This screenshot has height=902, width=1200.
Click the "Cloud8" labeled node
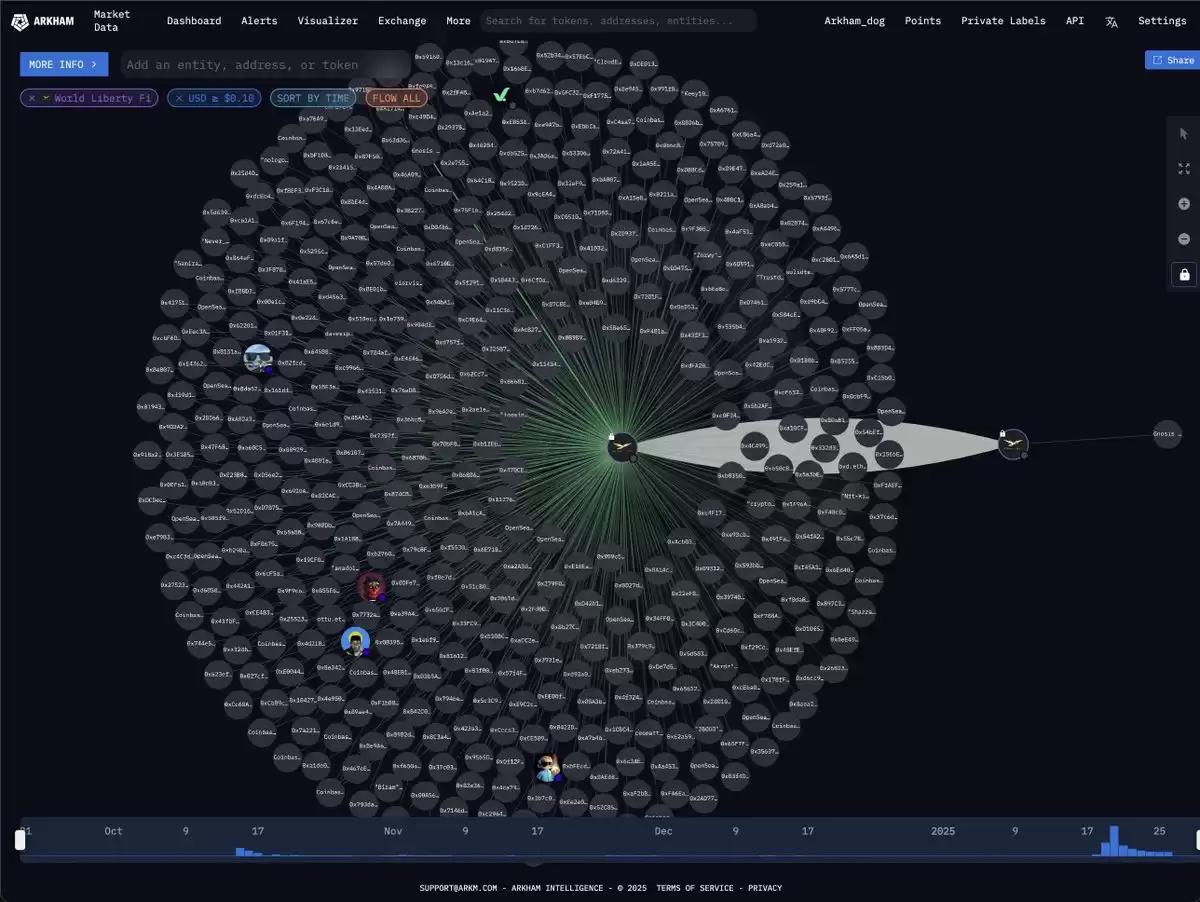609,62
